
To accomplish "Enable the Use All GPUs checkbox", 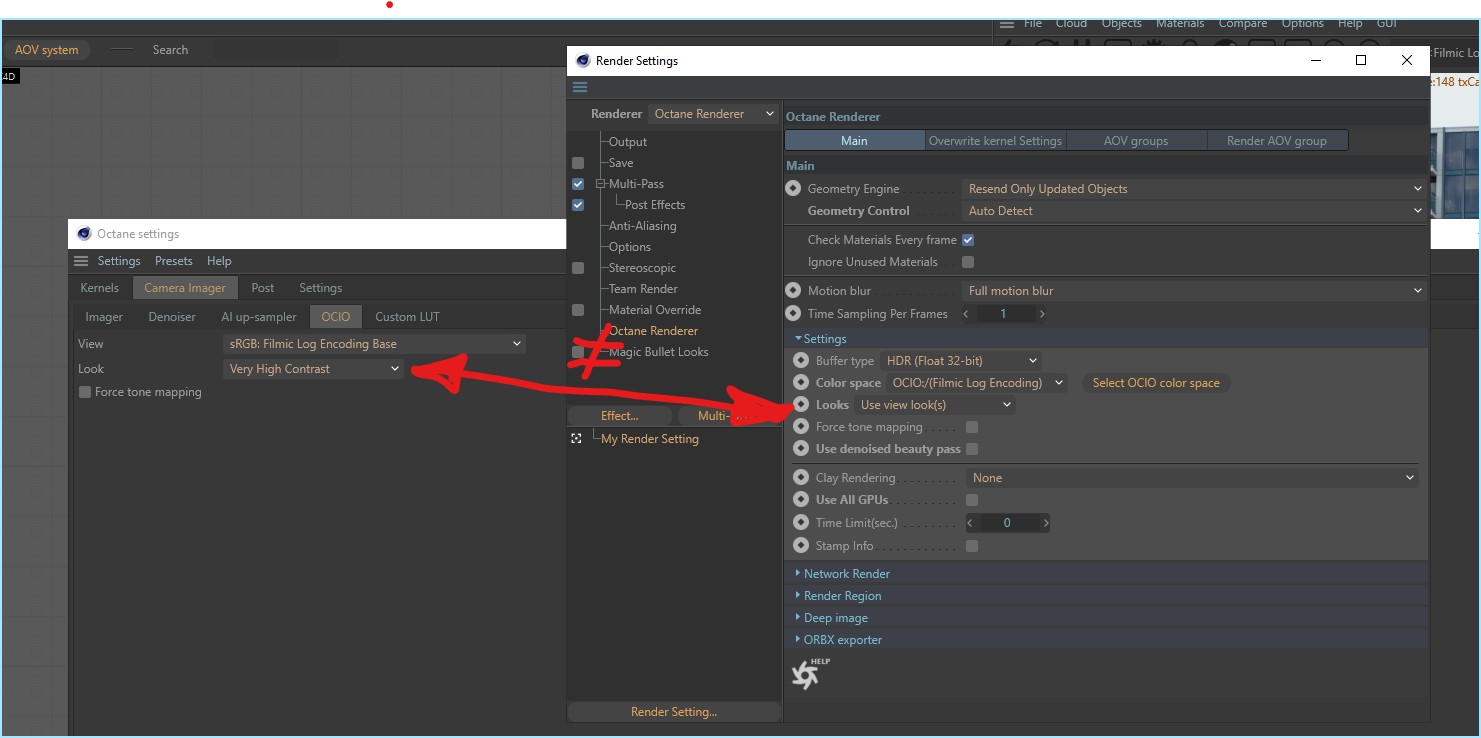I will [972, 500].
